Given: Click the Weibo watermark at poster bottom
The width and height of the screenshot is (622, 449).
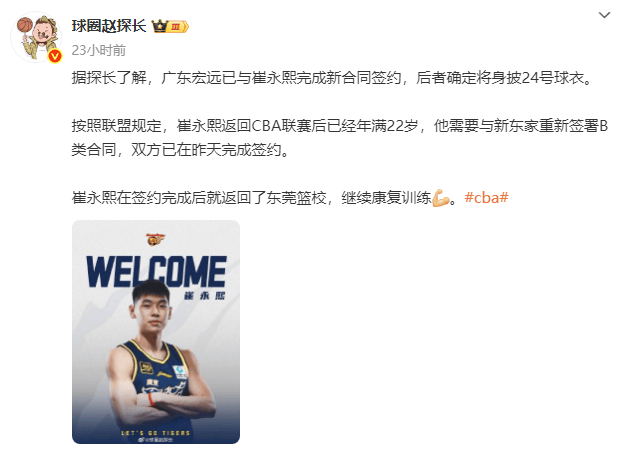Looking at the screenshot, I should click(x=158, y=439).
